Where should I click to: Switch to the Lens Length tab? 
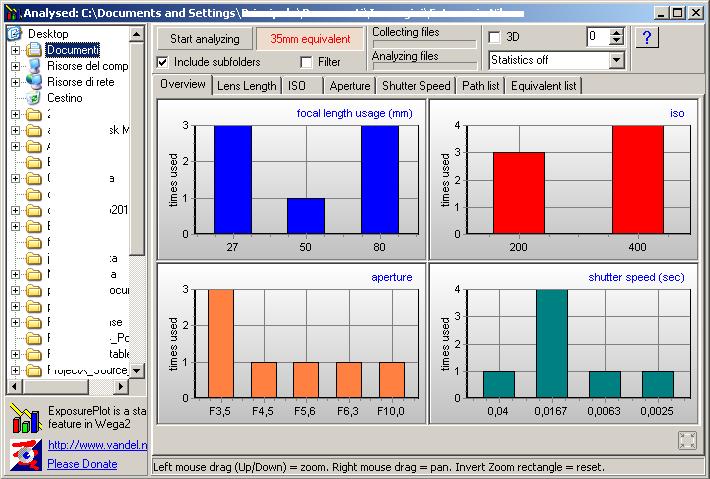(x=246, y=86)
